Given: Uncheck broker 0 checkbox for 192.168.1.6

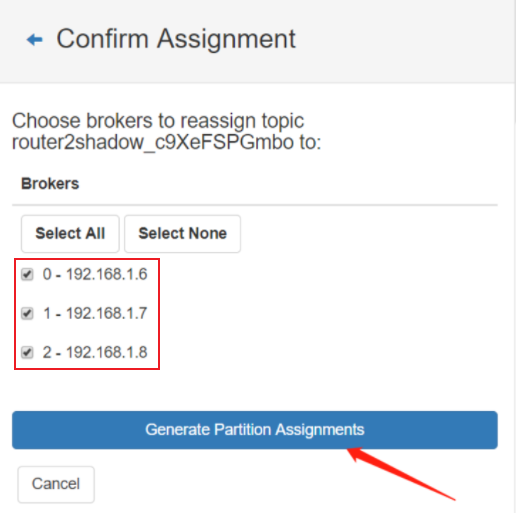Looking at the screenshot, I should (x=27, y=275).
